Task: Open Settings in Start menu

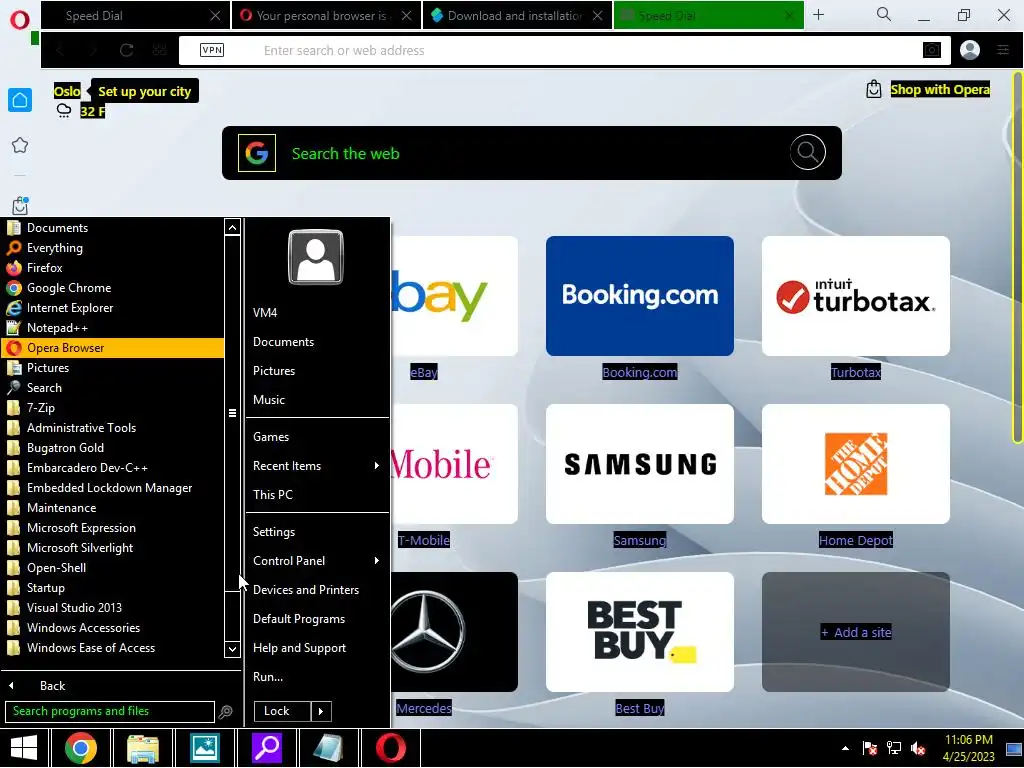Action: click(317, 532)
